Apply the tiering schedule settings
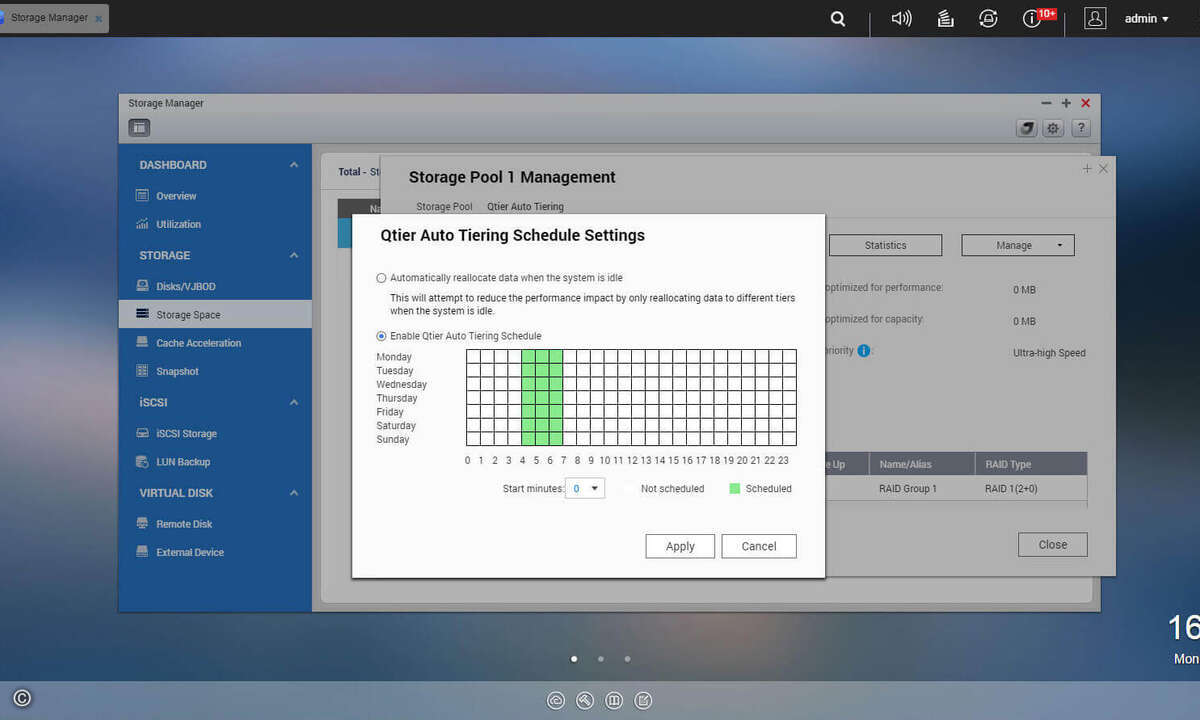Image resolution: width=1200 pixels, height=720 pixels. point(680,546)
